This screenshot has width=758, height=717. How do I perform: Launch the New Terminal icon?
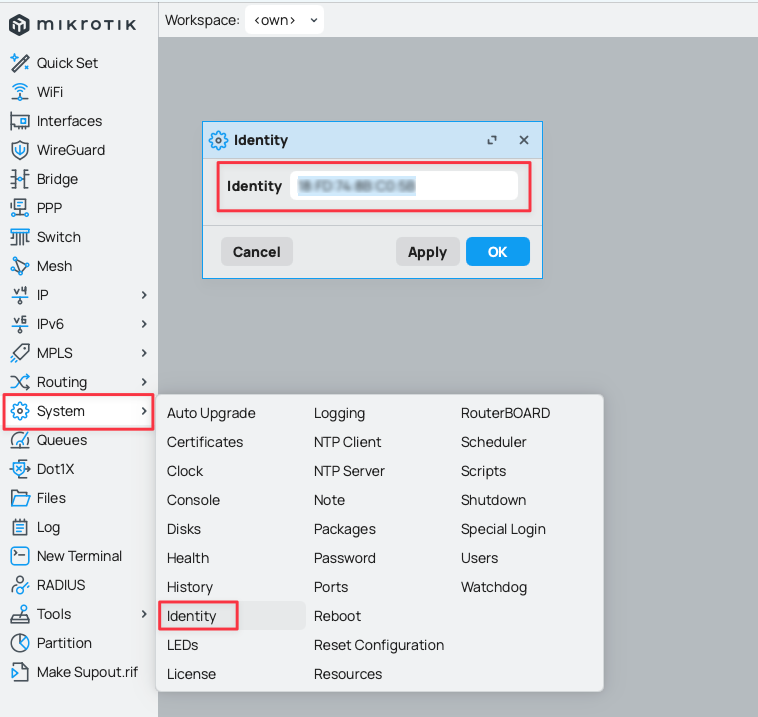(x=20, y=556)
